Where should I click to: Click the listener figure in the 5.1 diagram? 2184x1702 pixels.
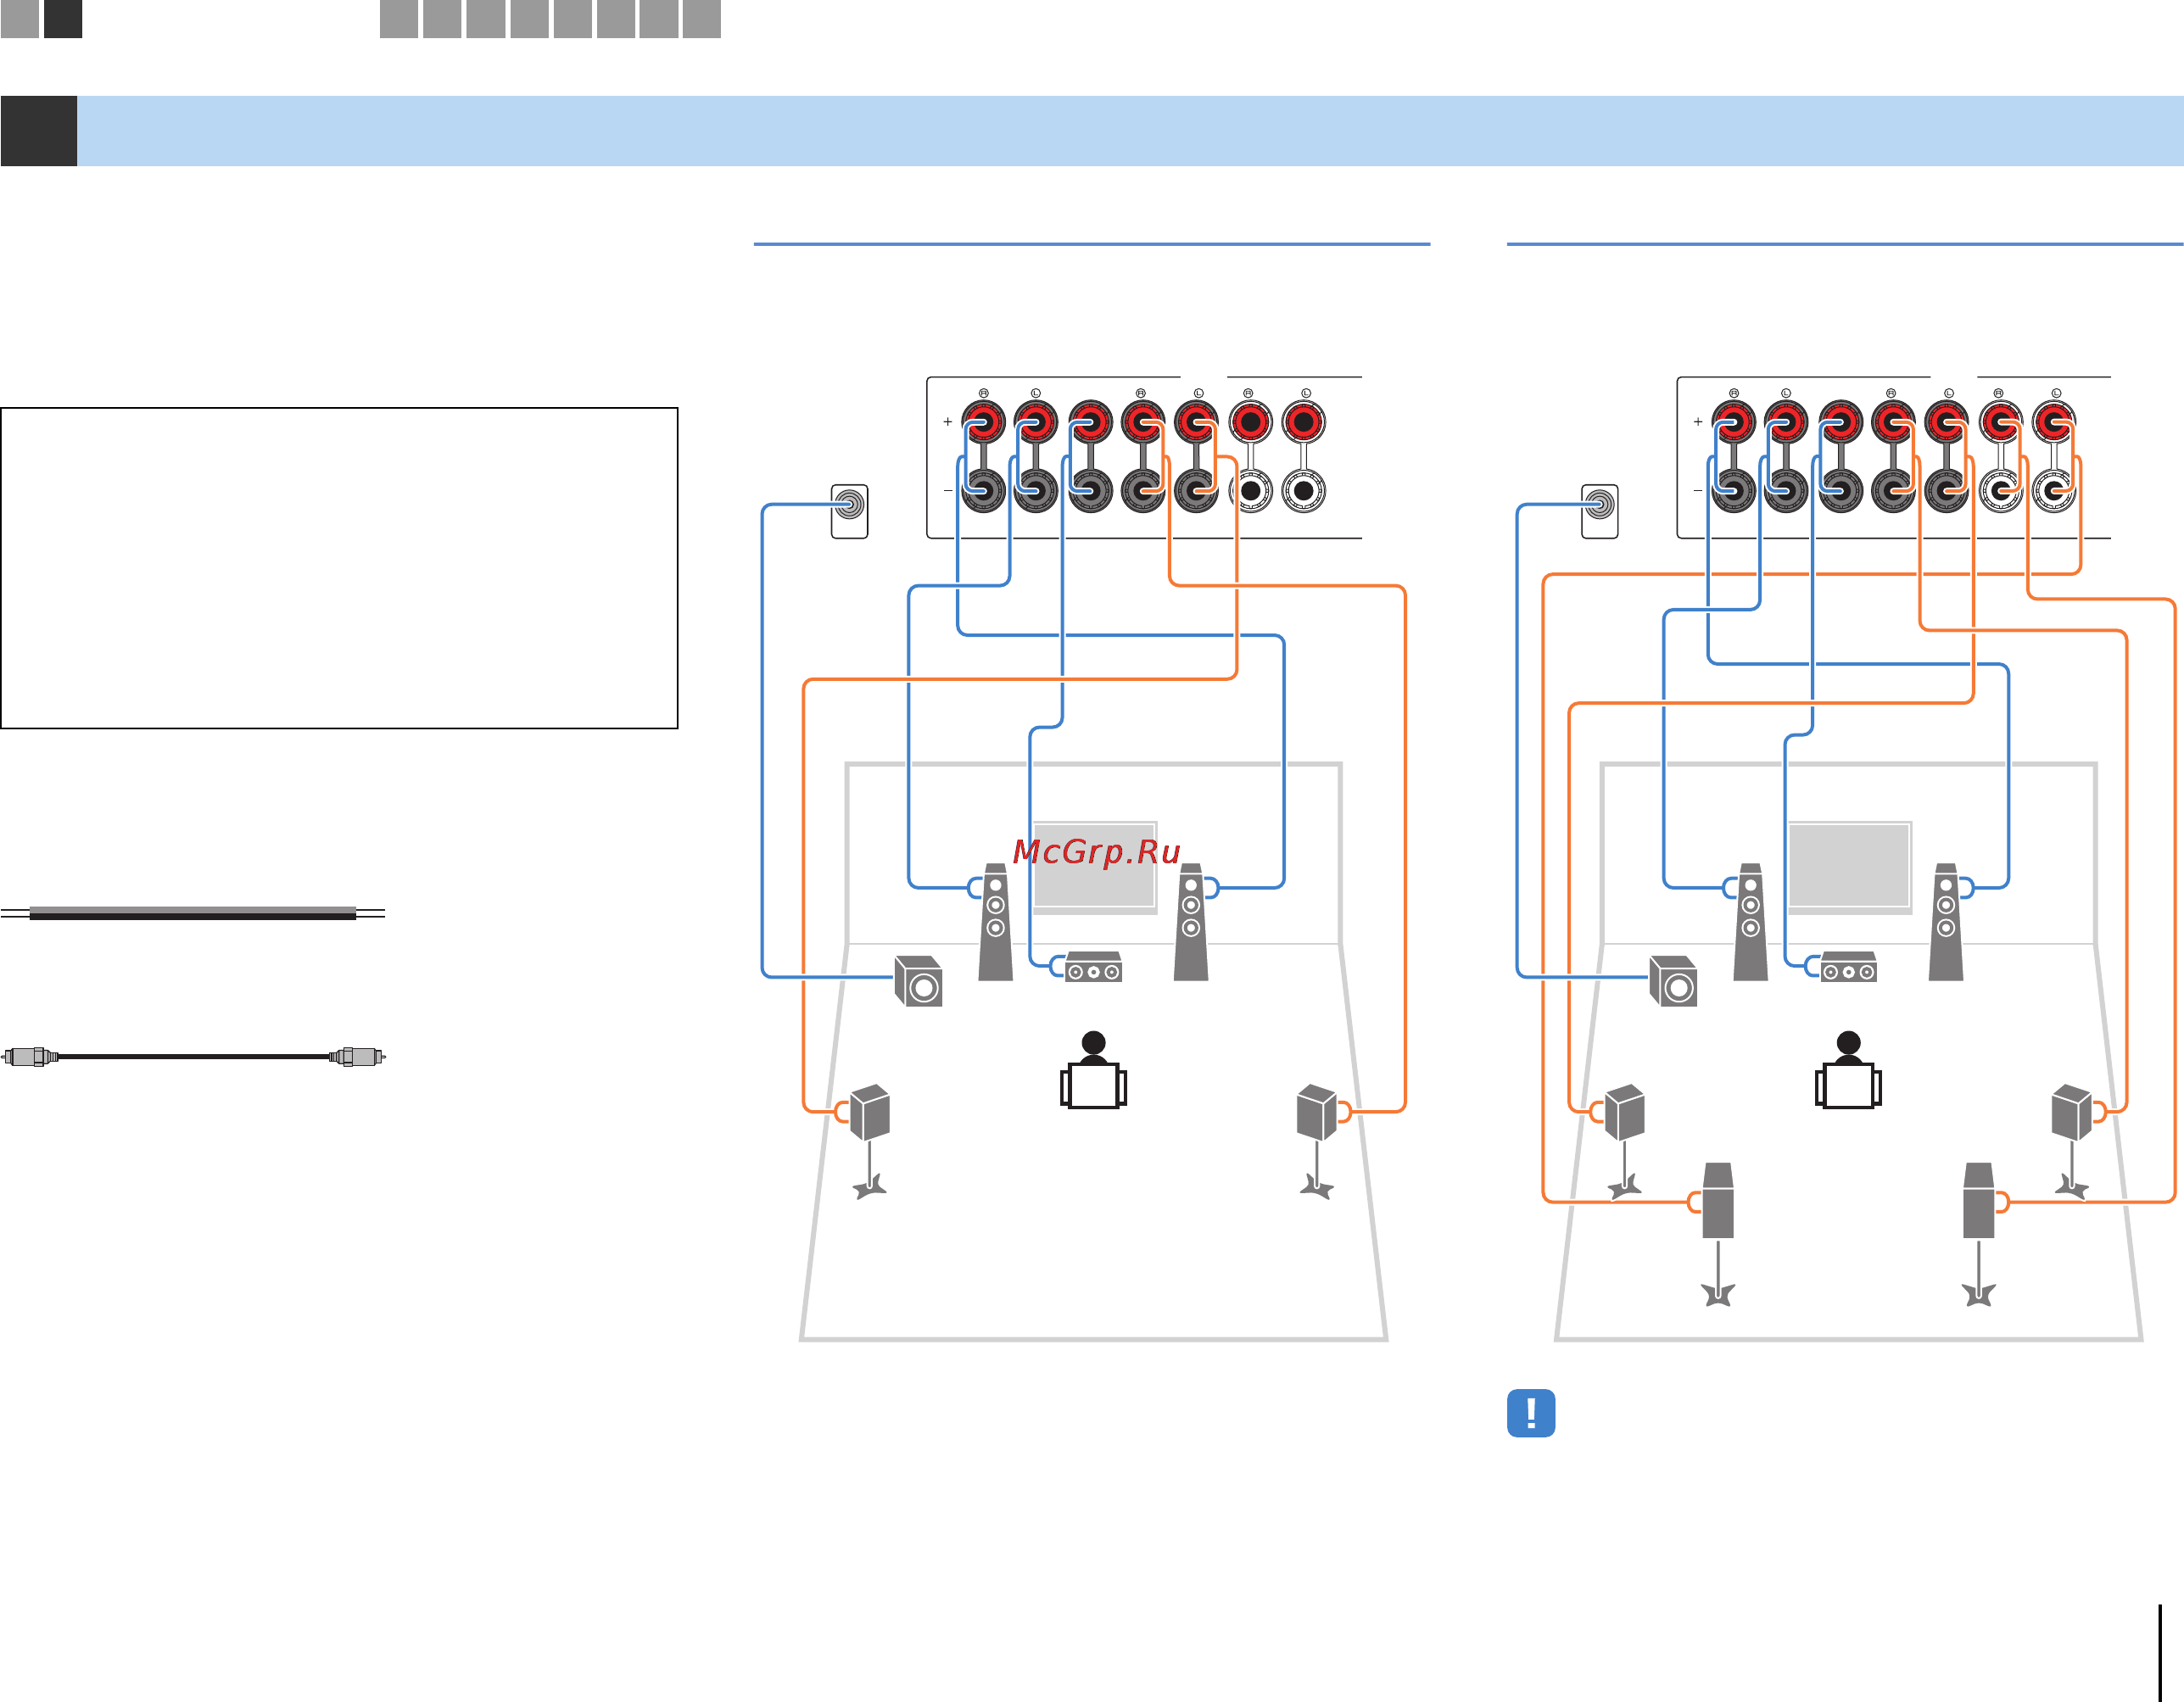[x=1093, y=1069]
